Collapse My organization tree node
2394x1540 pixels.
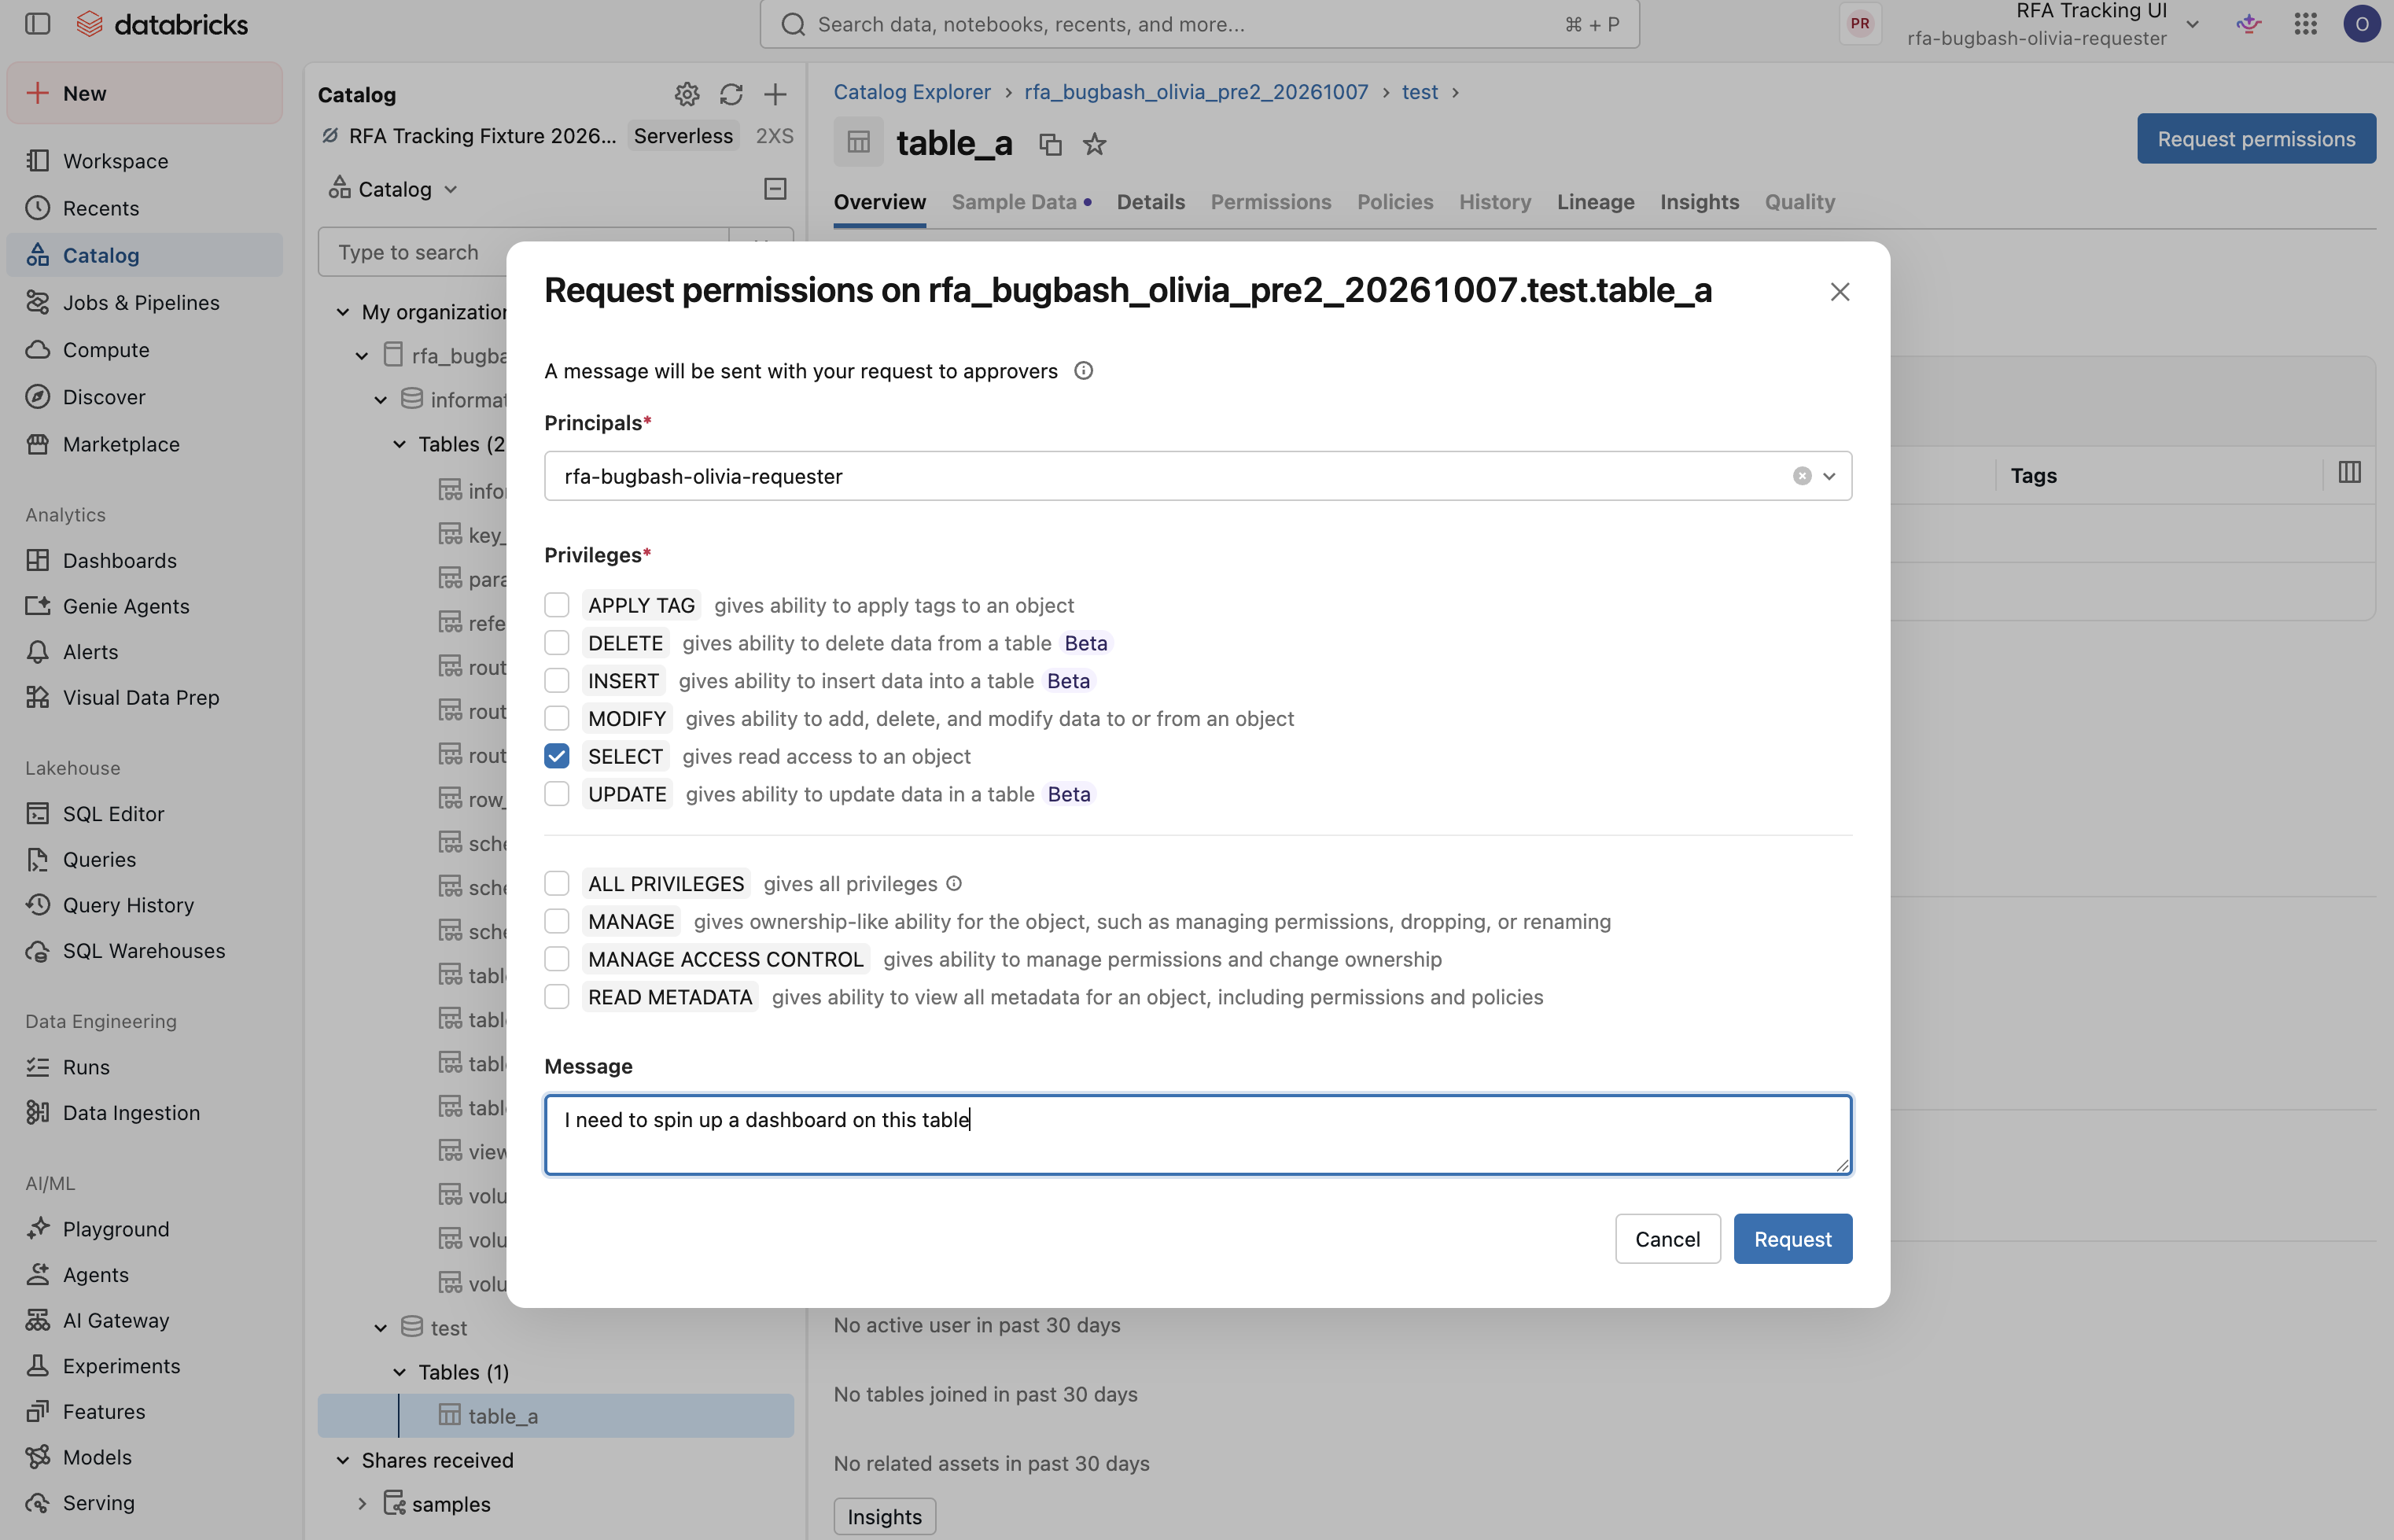point(343,312)
